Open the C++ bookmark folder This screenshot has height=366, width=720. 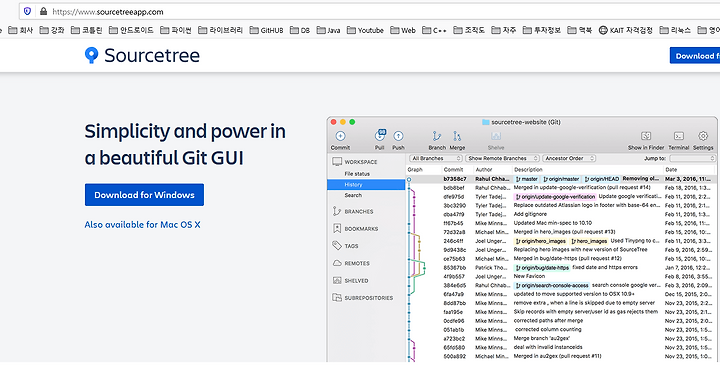click(x=434, y=30)
